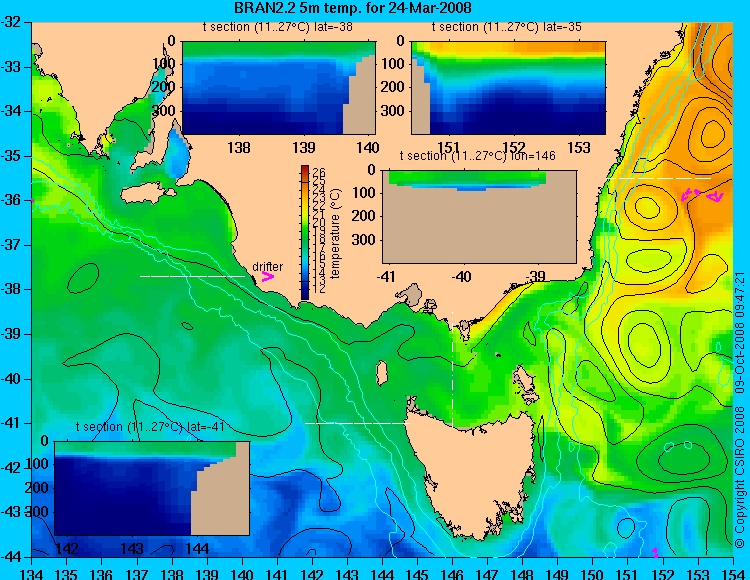Click '148' on the main longitude axis
750x580 pixels.
pyautogui.click(x=523, y=574)
